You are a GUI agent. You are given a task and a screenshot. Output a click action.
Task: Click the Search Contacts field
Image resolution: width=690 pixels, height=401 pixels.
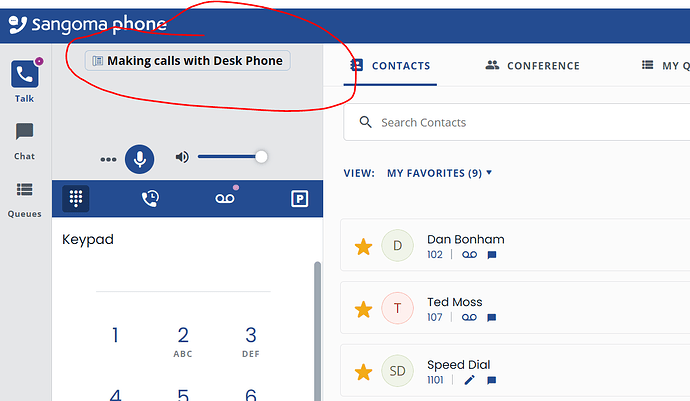tap(520, 123)
